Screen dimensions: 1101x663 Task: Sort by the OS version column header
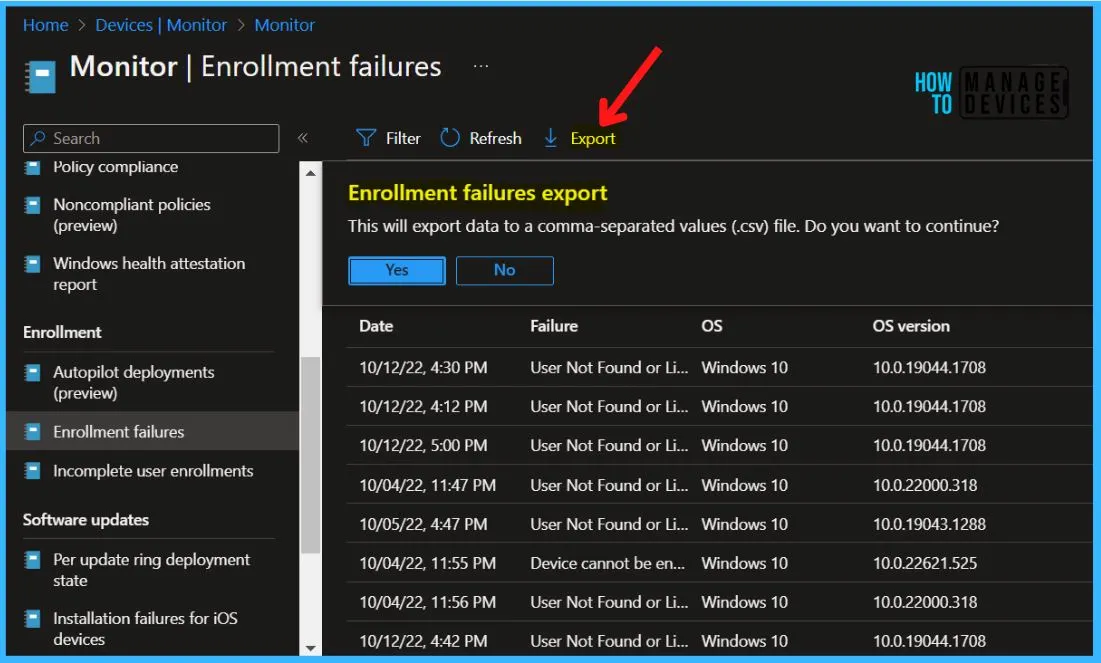coord(911,326)
